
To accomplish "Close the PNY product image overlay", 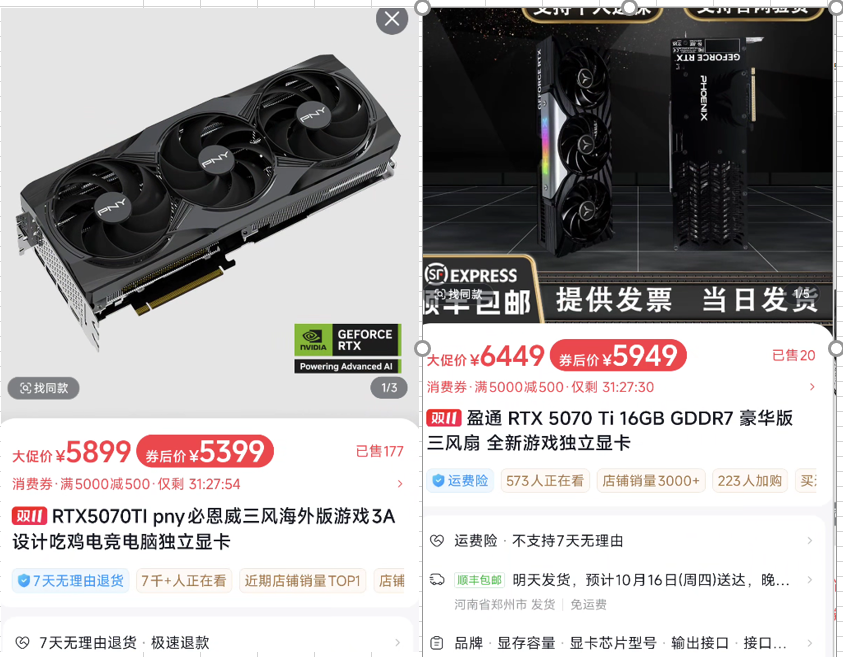I will pos(392,19).
